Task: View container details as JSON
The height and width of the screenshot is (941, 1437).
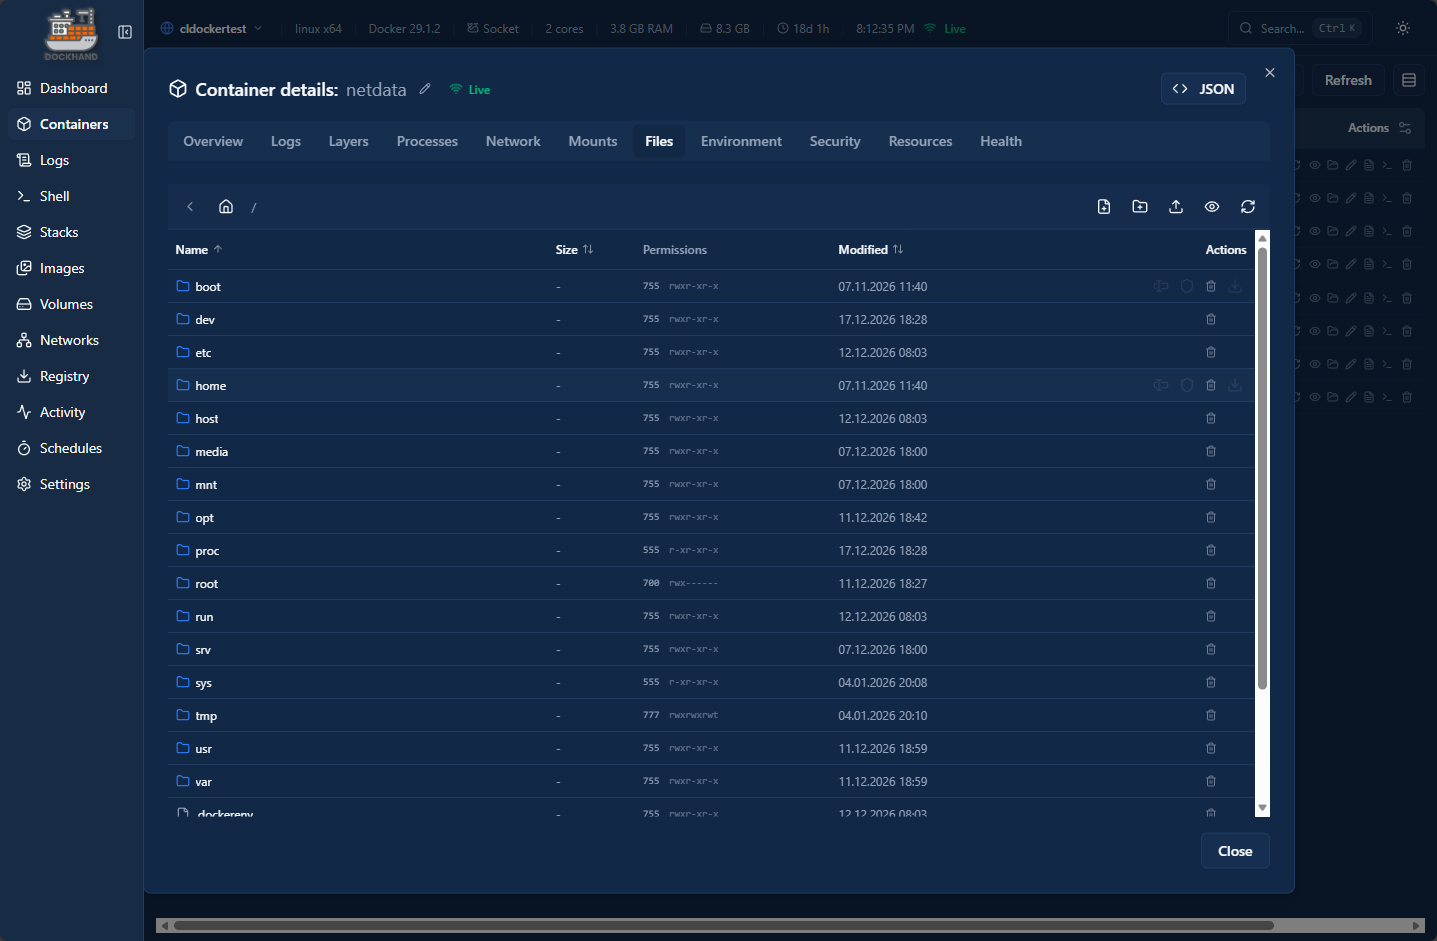Action: pyautogui.click(x=1203, y=88)
